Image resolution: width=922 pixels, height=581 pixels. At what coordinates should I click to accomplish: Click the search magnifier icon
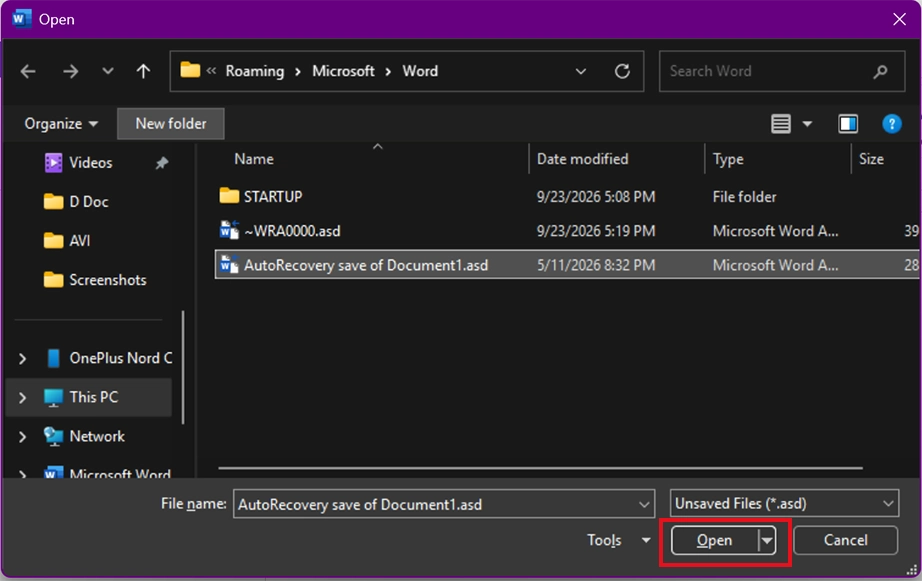pyautogui.click(x=880, y=72)
